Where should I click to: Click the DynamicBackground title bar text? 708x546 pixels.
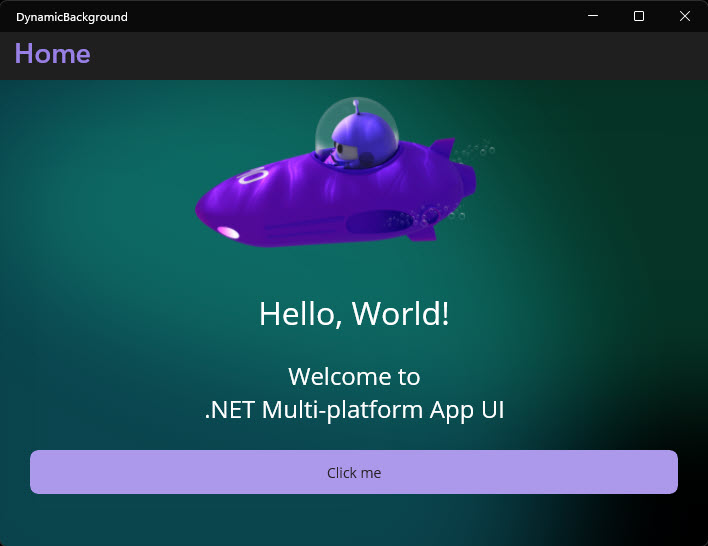pyautogui.click(x=72, y=17)
